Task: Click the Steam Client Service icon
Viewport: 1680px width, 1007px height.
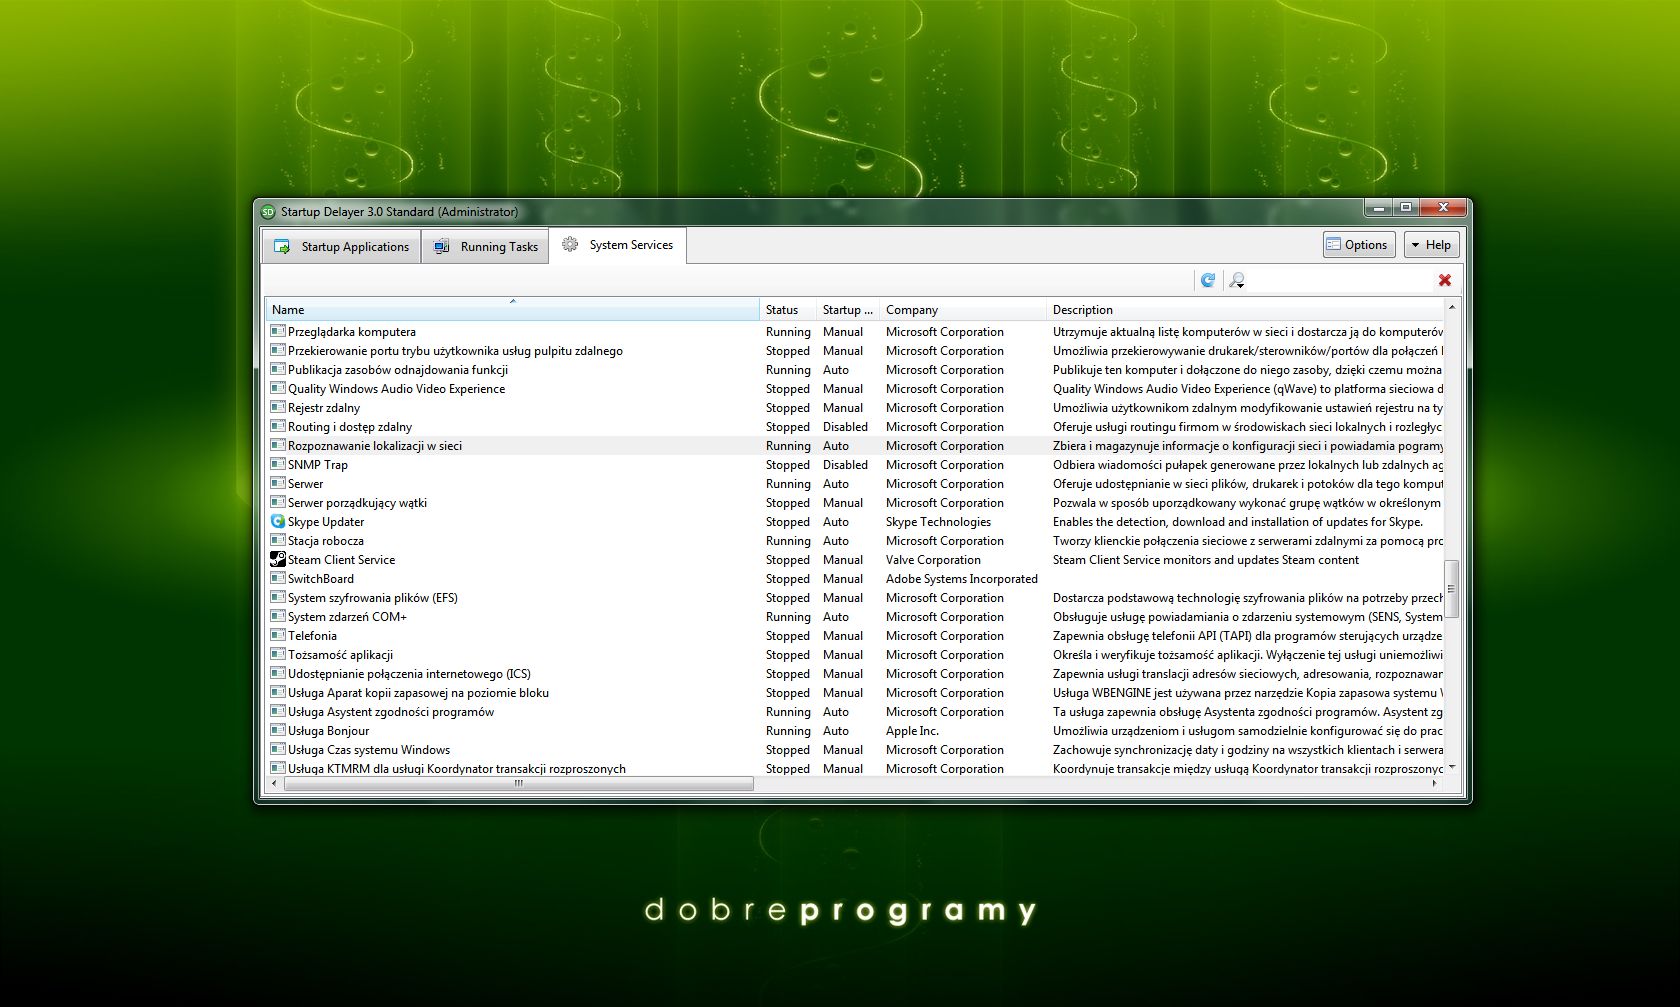Action: (278, 559)
